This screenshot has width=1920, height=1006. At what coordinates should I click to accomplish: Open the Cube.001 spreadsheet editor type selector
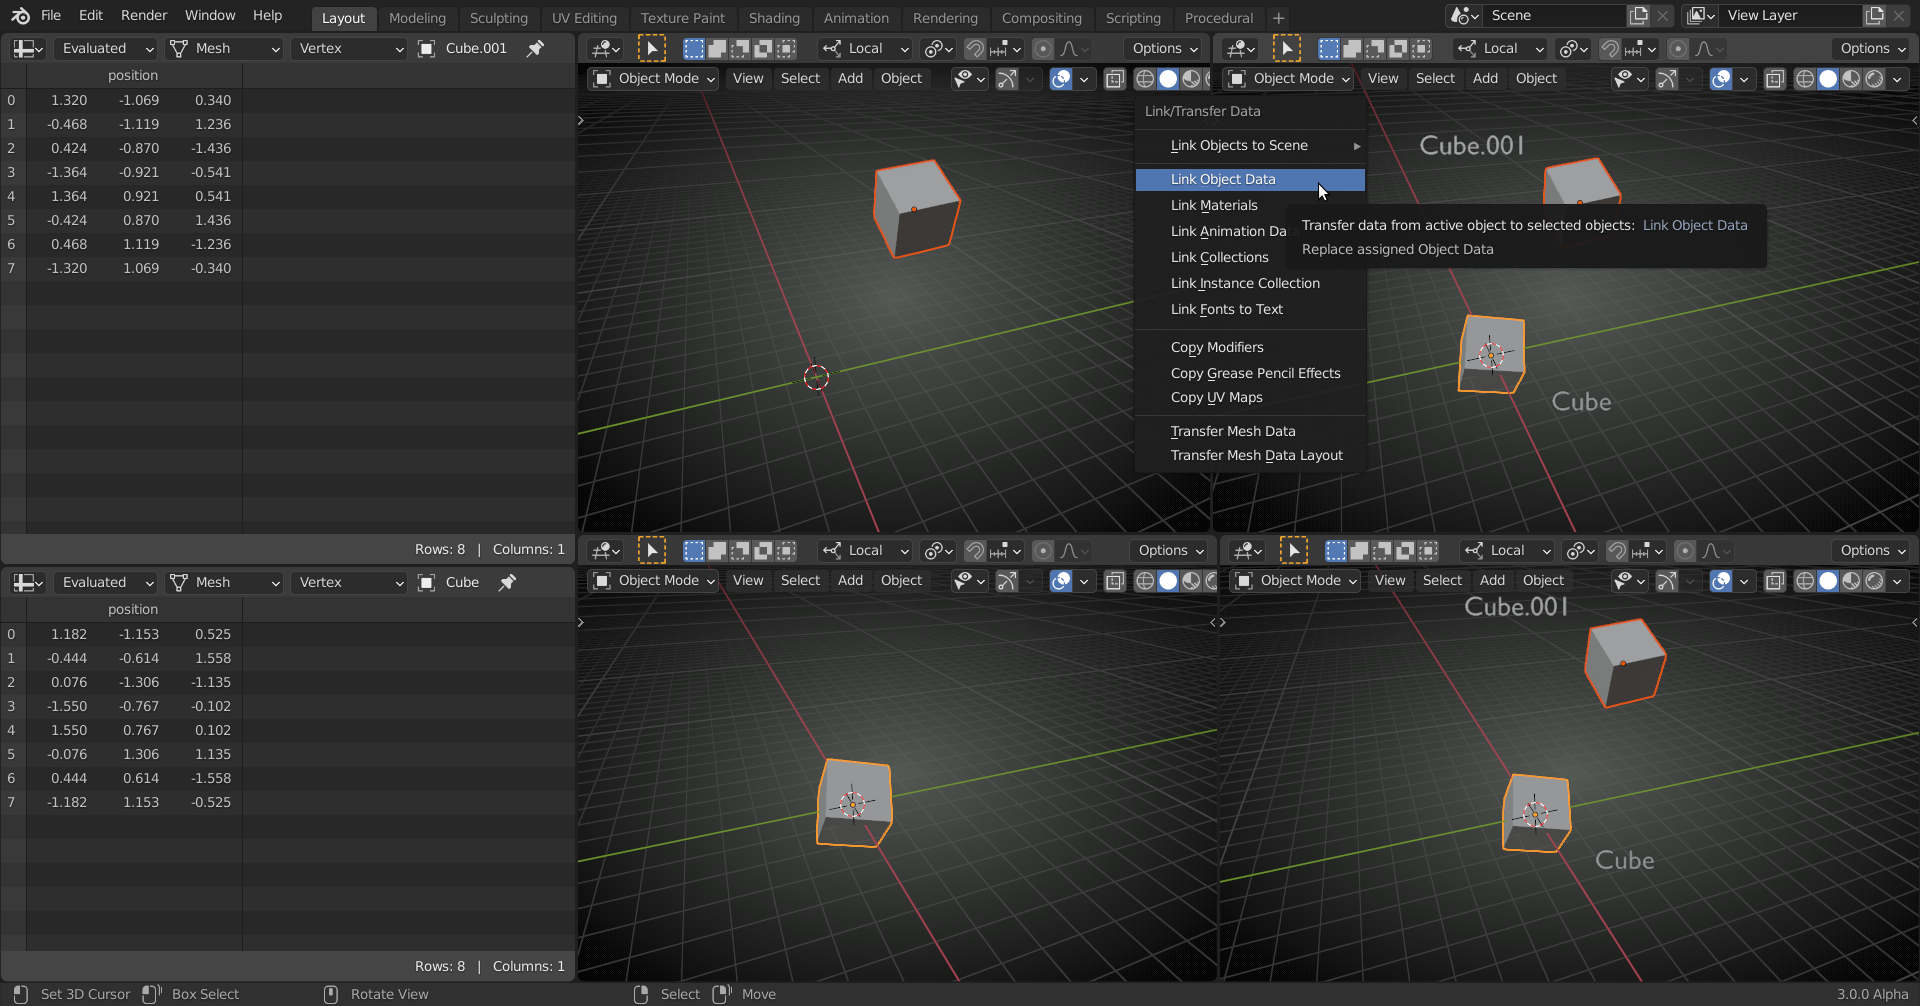[28, 48]
